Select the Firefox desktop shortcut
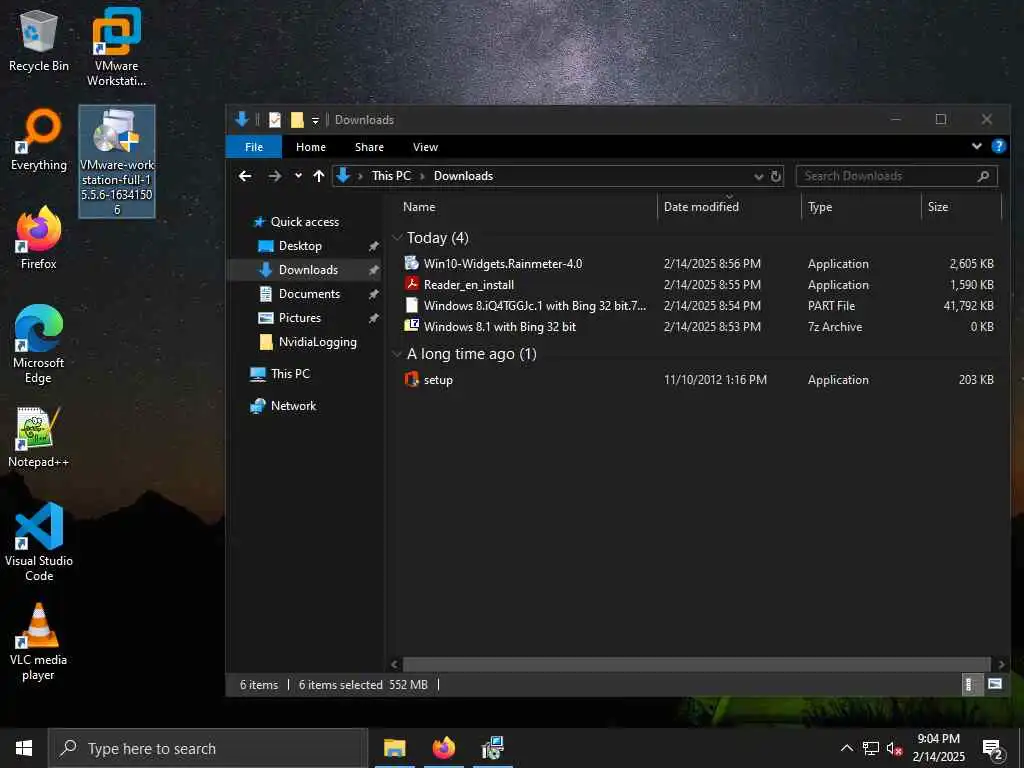Viewport: 1024px width, 768px height. (39, 238)
